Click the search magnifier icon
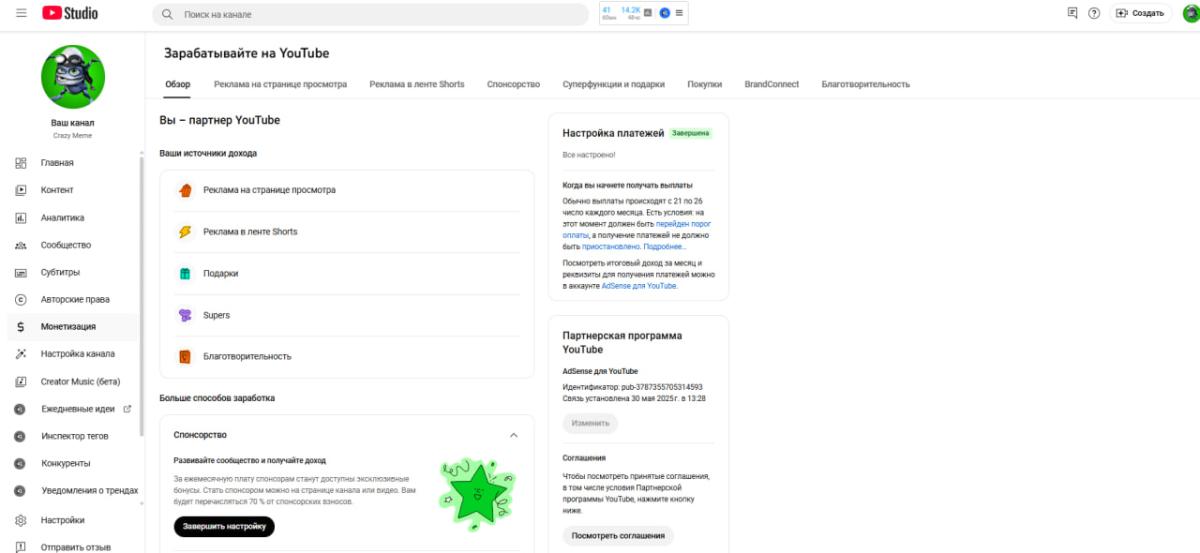 click(x=167, y=15)
